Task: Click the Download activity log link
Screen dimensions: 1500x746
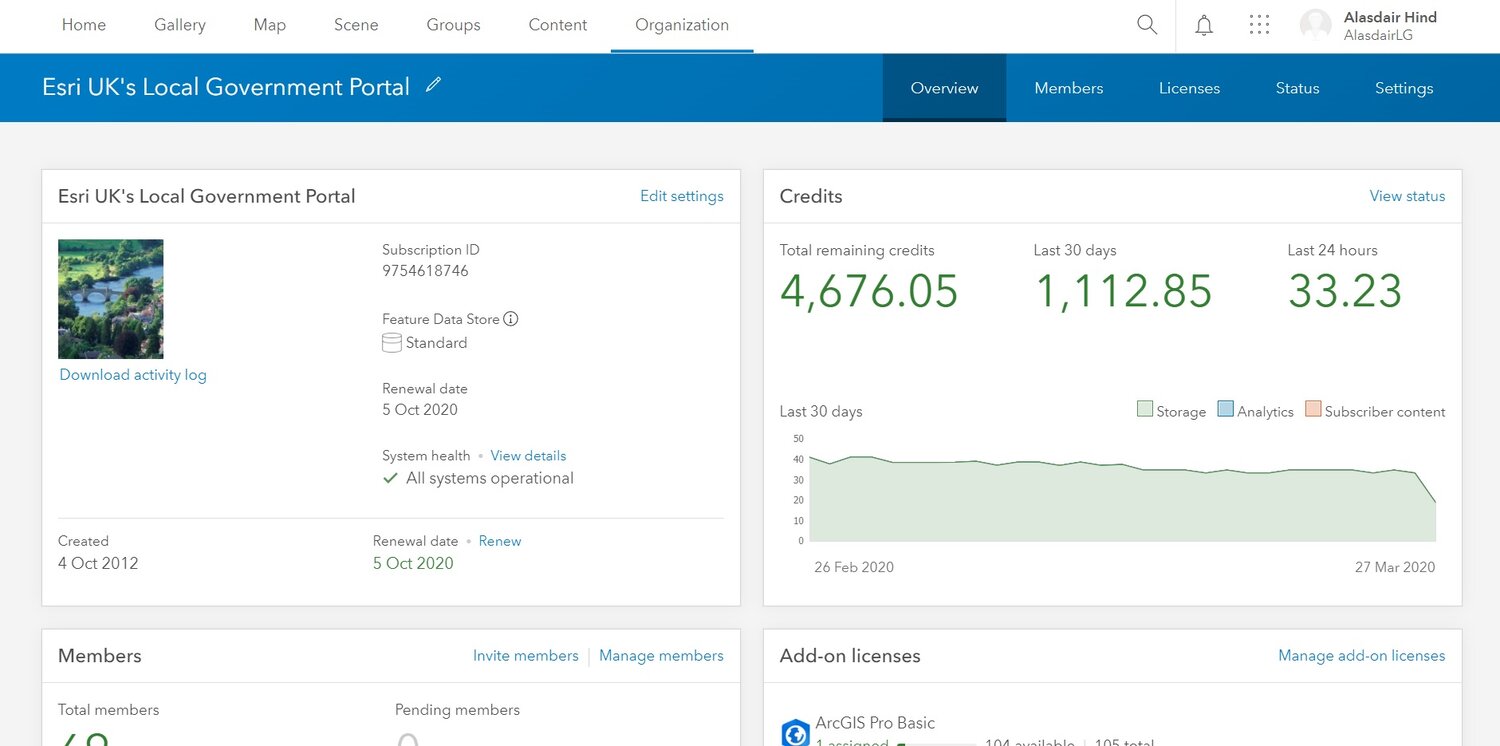Action: click(133, 375)
